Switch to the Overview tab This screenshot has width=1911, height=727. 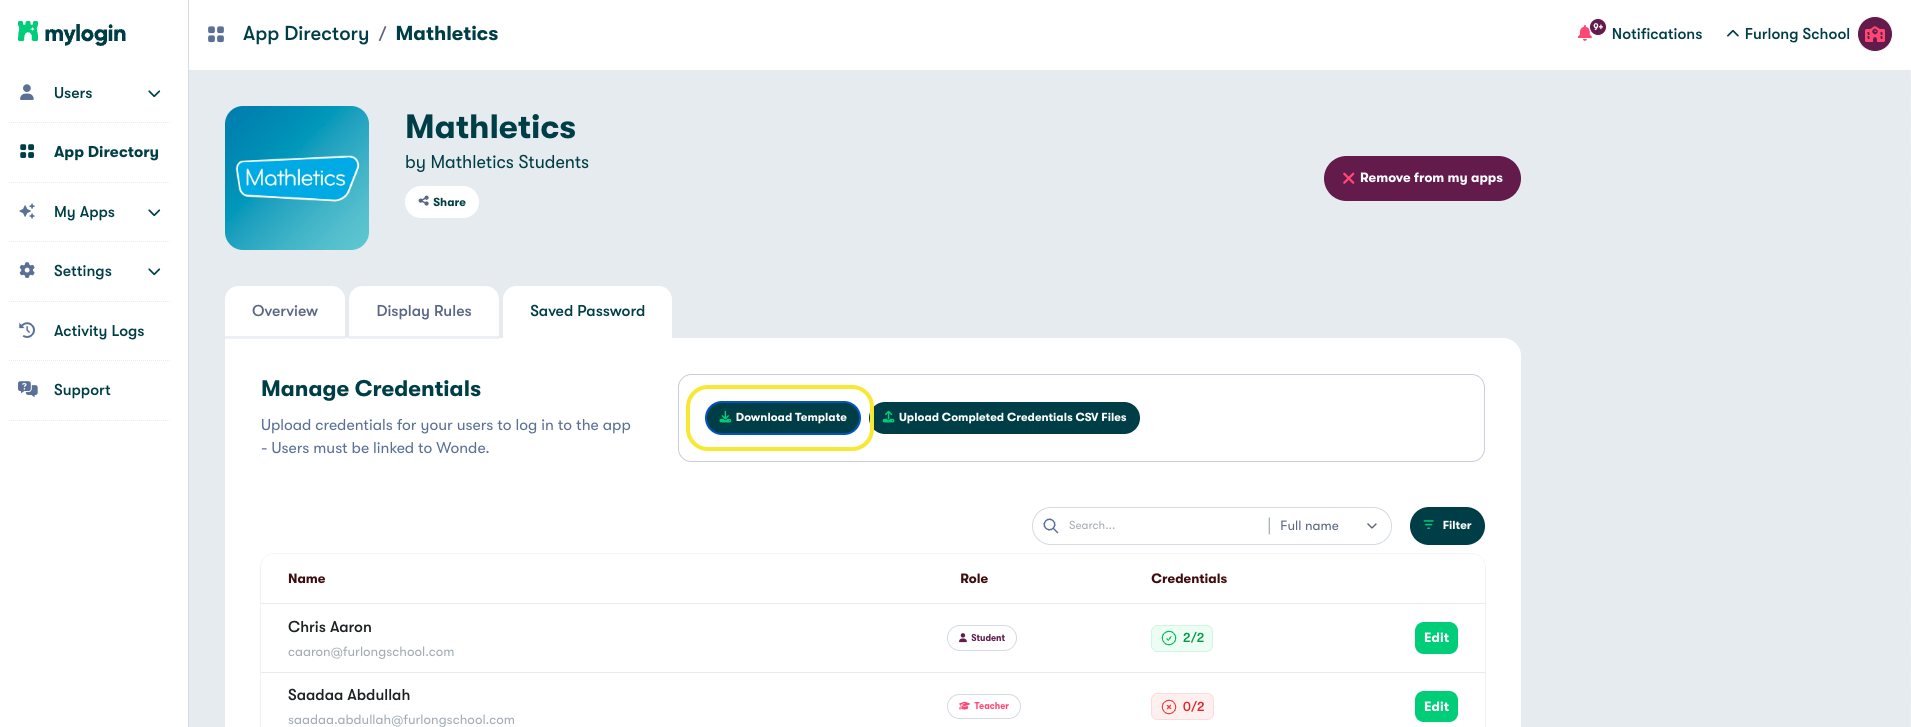pos(285,311)
